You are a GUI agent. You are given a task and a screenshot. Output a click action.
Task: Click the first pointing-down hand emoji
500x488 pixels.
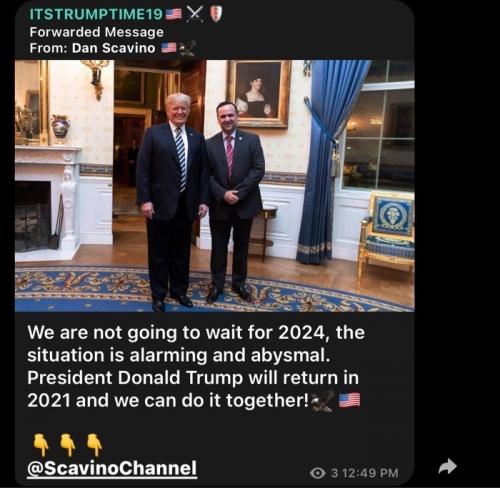41,444
